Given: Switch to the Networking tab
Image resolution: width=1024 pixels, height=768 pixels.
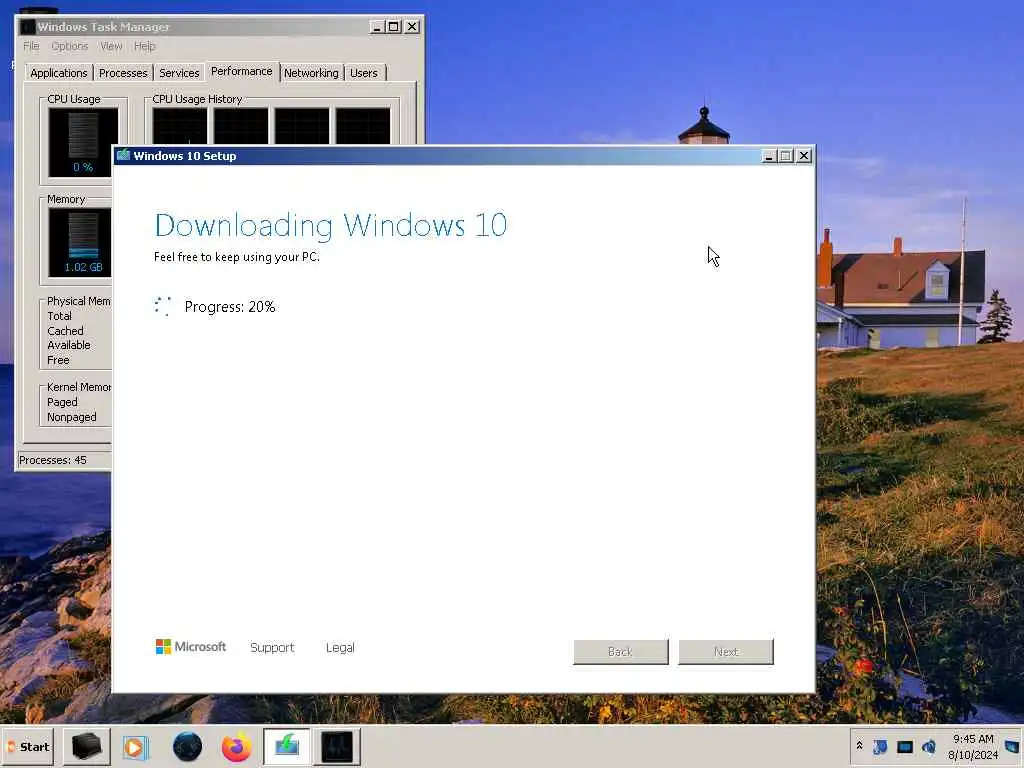Looking at the screenshot, I should pos(312,72).
